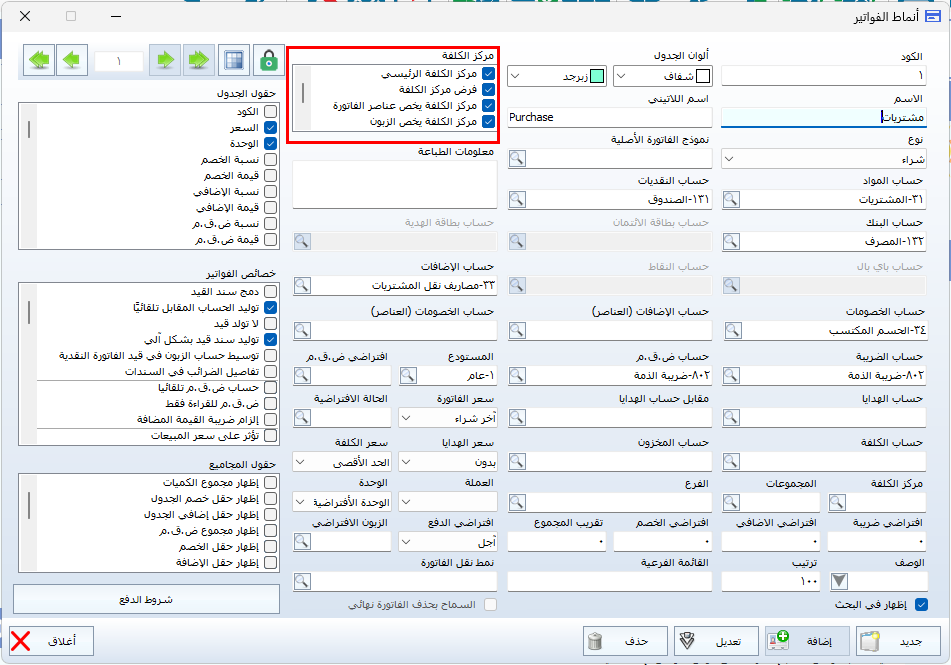This screenshot has width=951, height=665.
Task: Click the حذف delete button
Action: pos(624,640)
